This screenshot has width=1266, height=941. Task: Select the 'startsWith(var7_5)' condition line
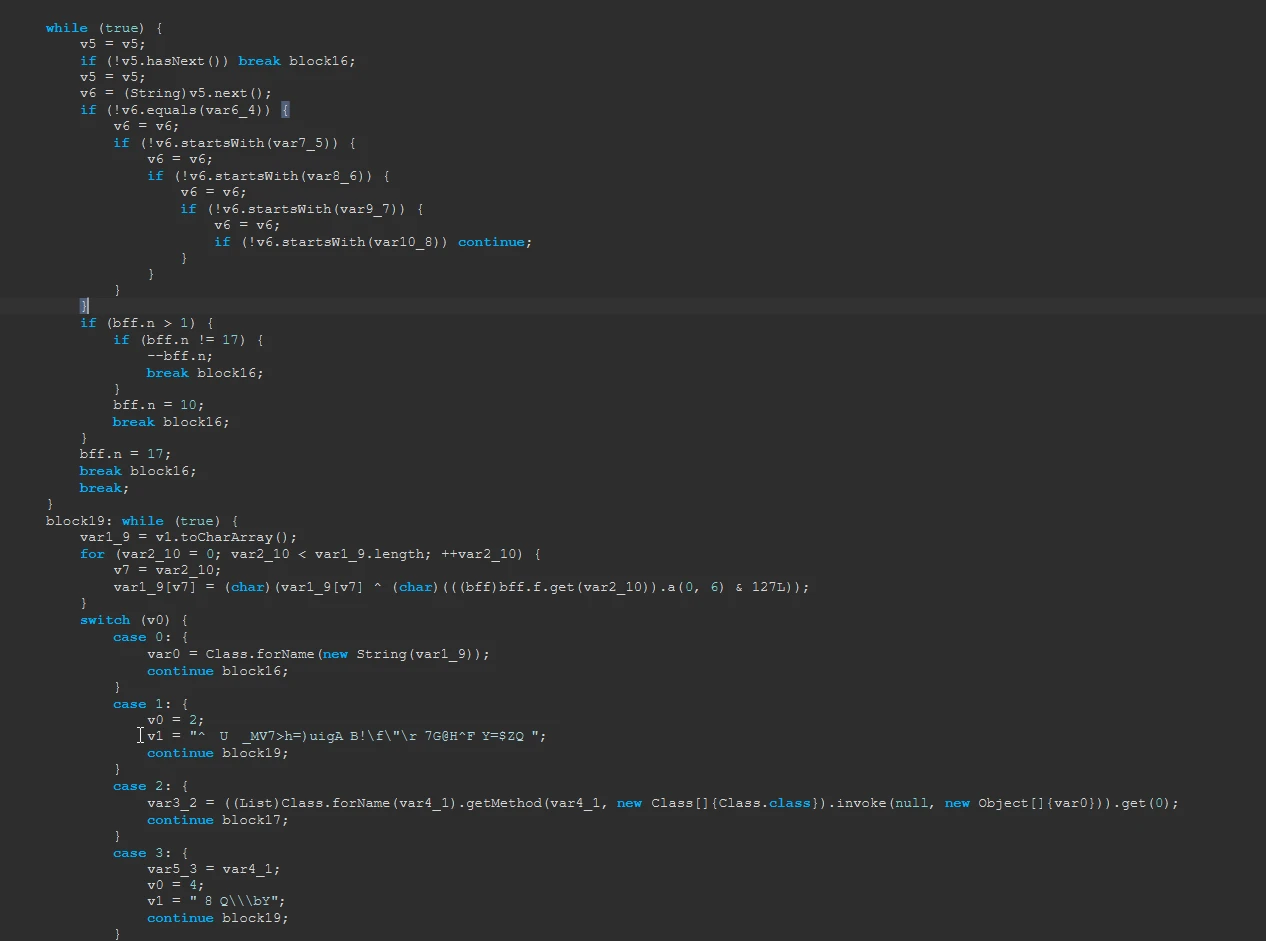[x=235, y=143]
